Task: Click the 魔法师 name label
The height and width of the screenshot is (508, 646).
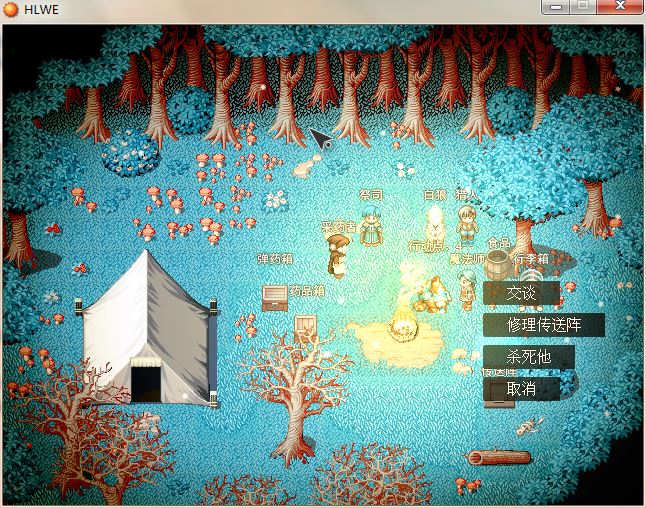Action: [x=467, y=259]
